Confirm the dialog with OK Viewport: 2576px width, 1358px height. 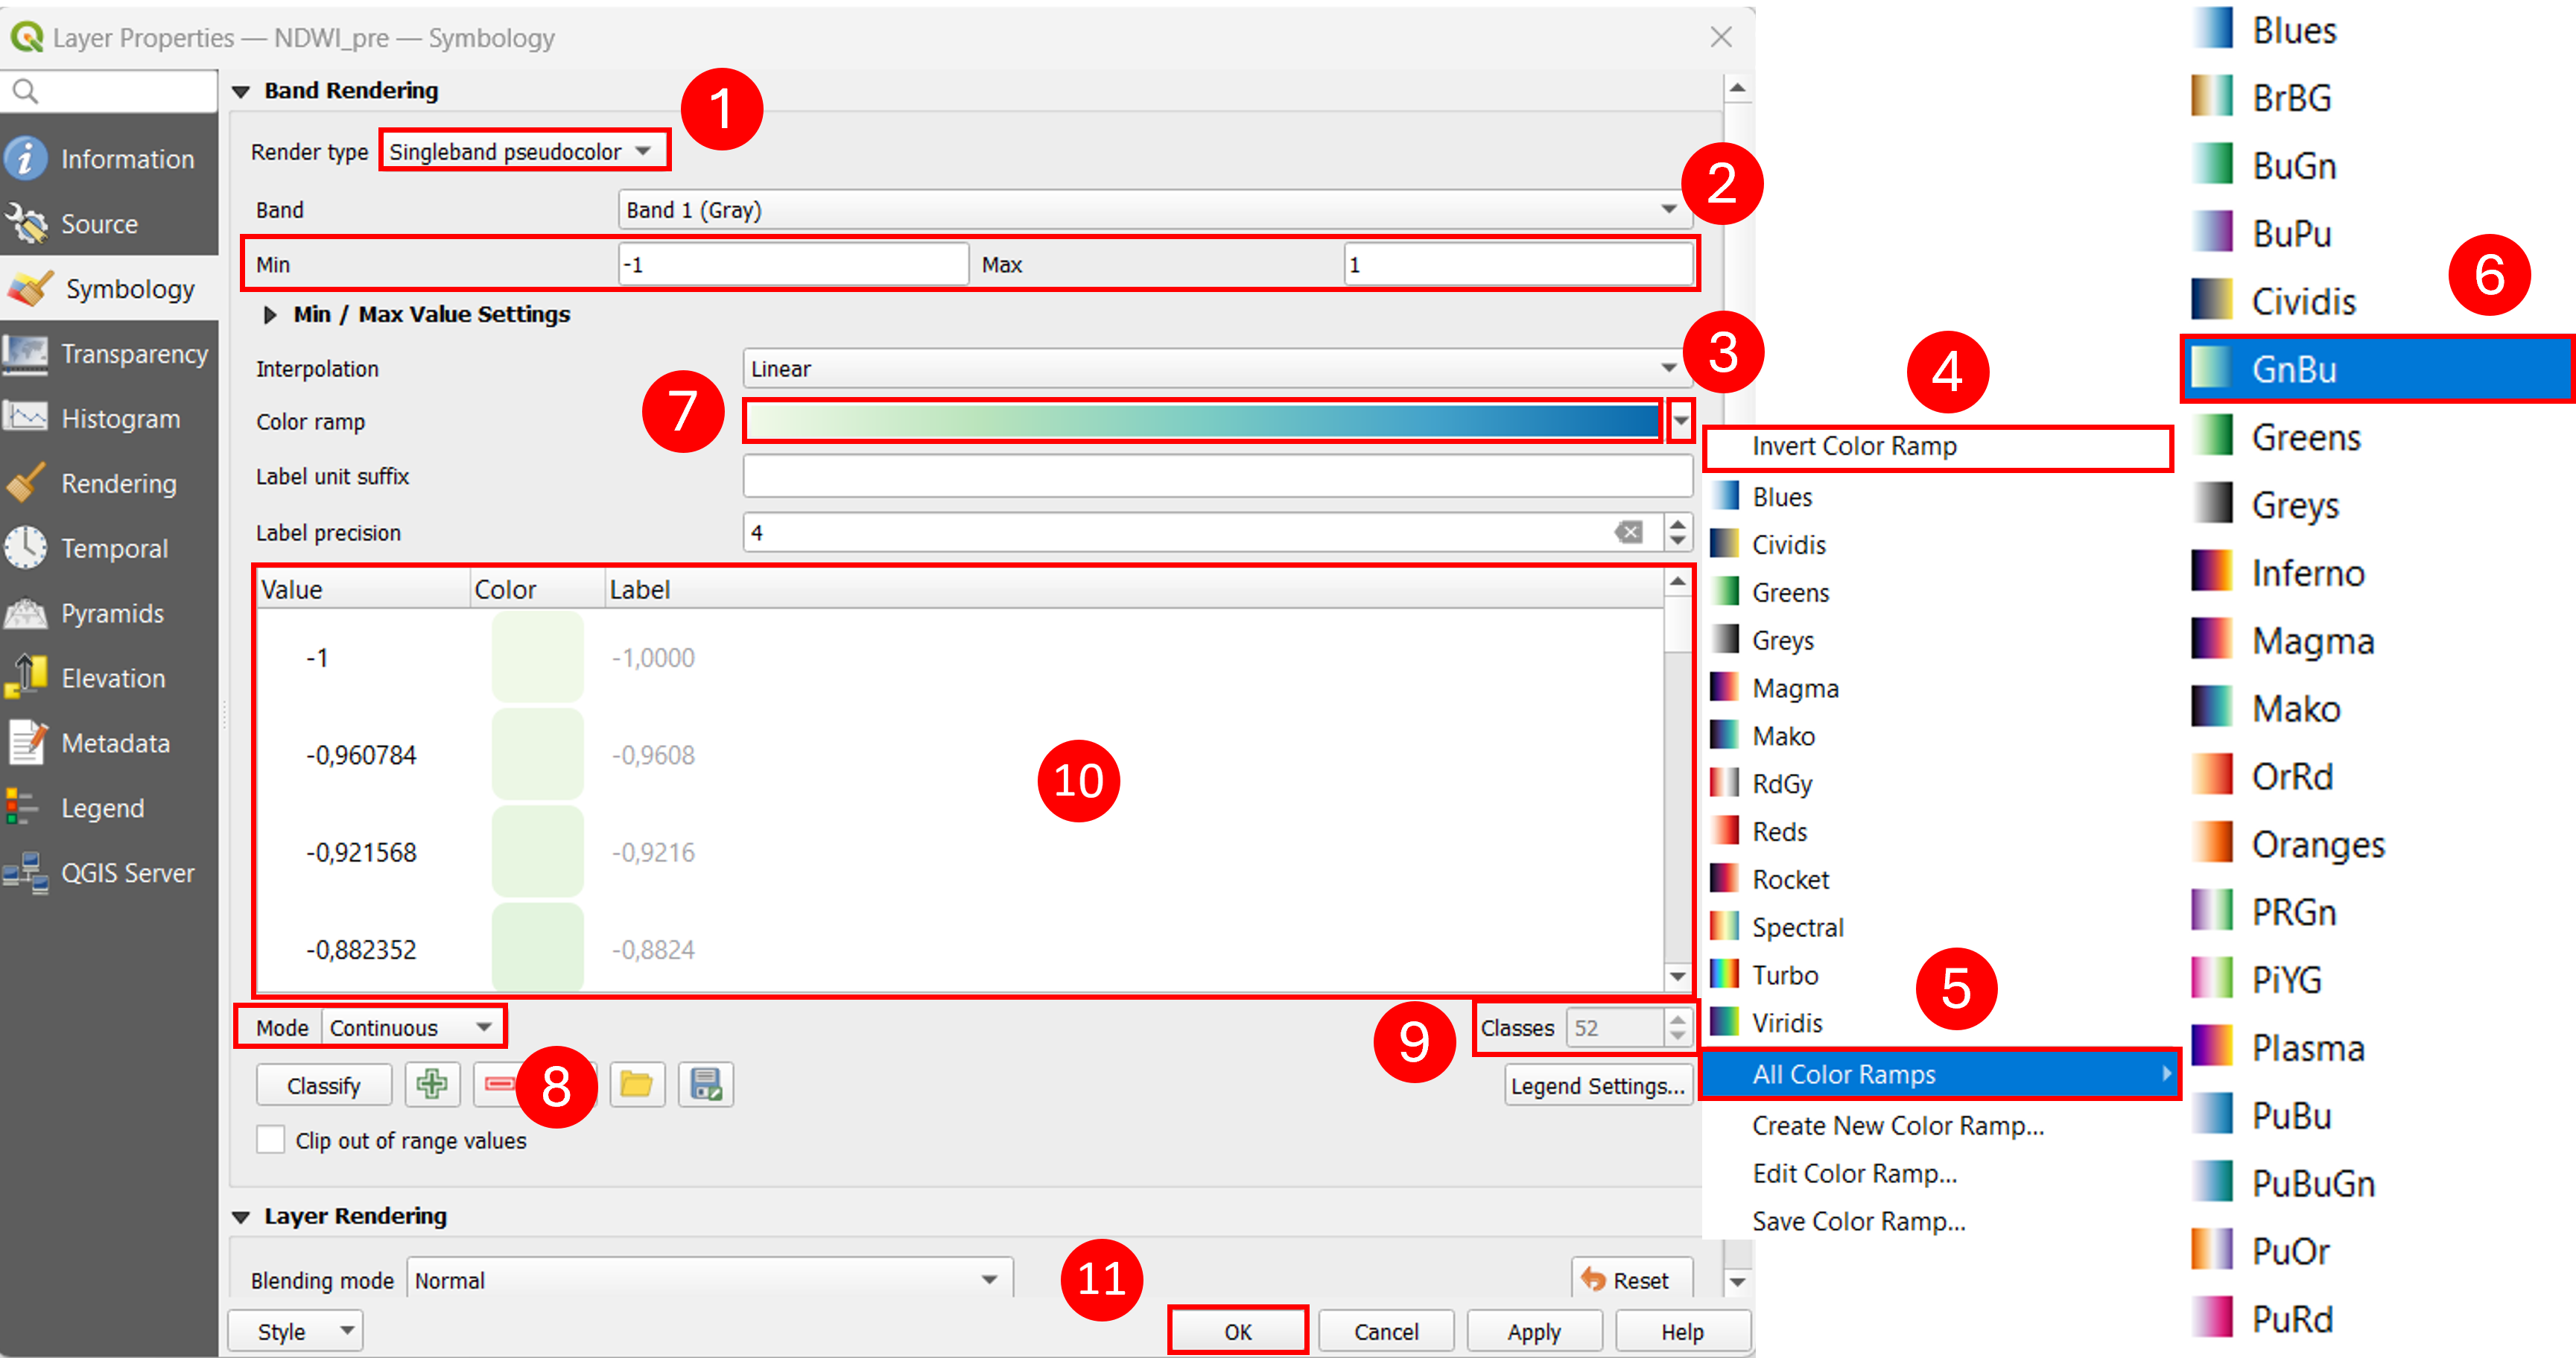(x=1237, y=1331)
